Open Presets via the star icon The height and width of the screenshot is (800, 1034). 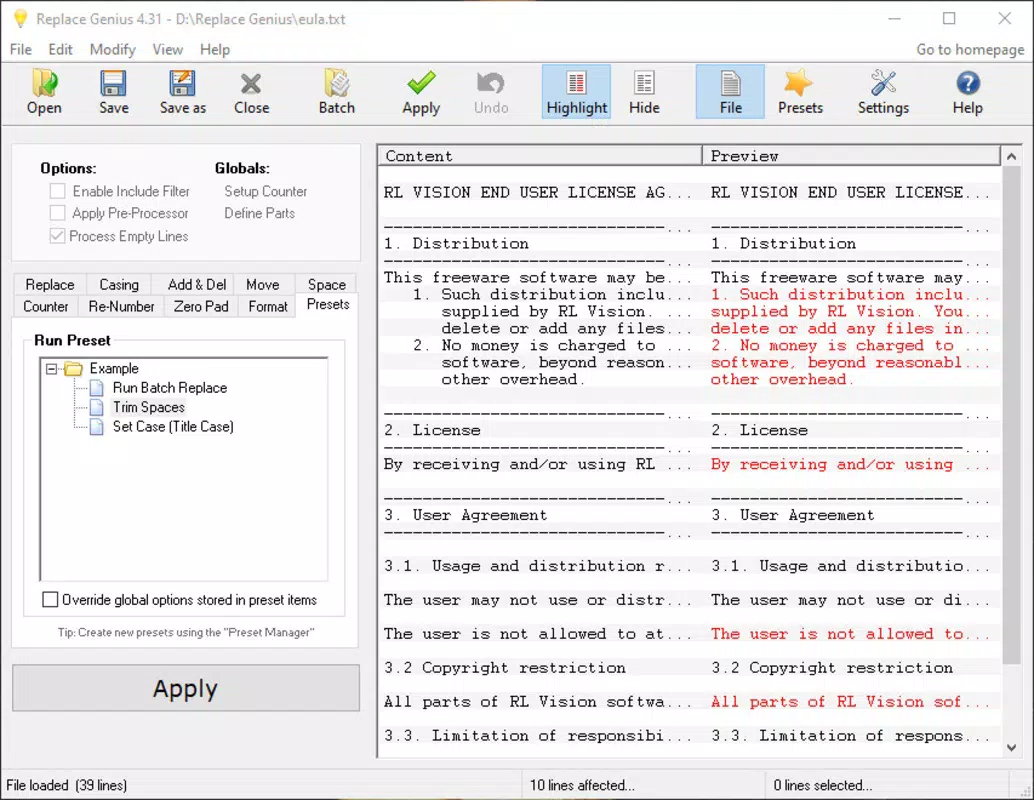pos(800,92)
